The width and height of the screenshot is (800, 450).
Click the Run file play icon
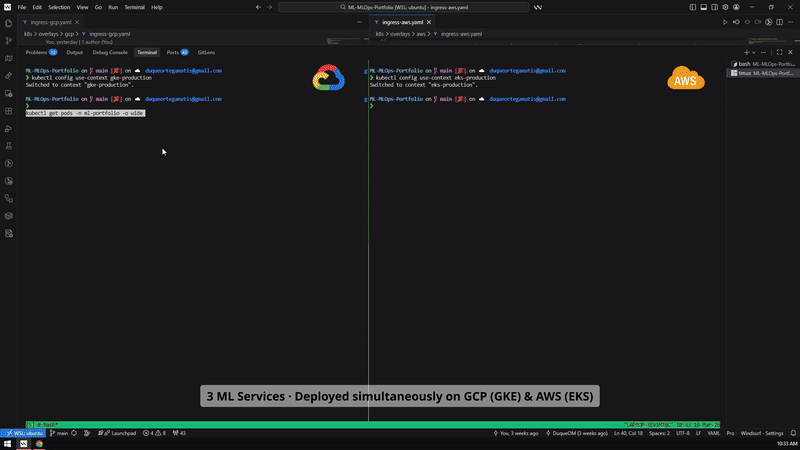(x=725, y=22)
